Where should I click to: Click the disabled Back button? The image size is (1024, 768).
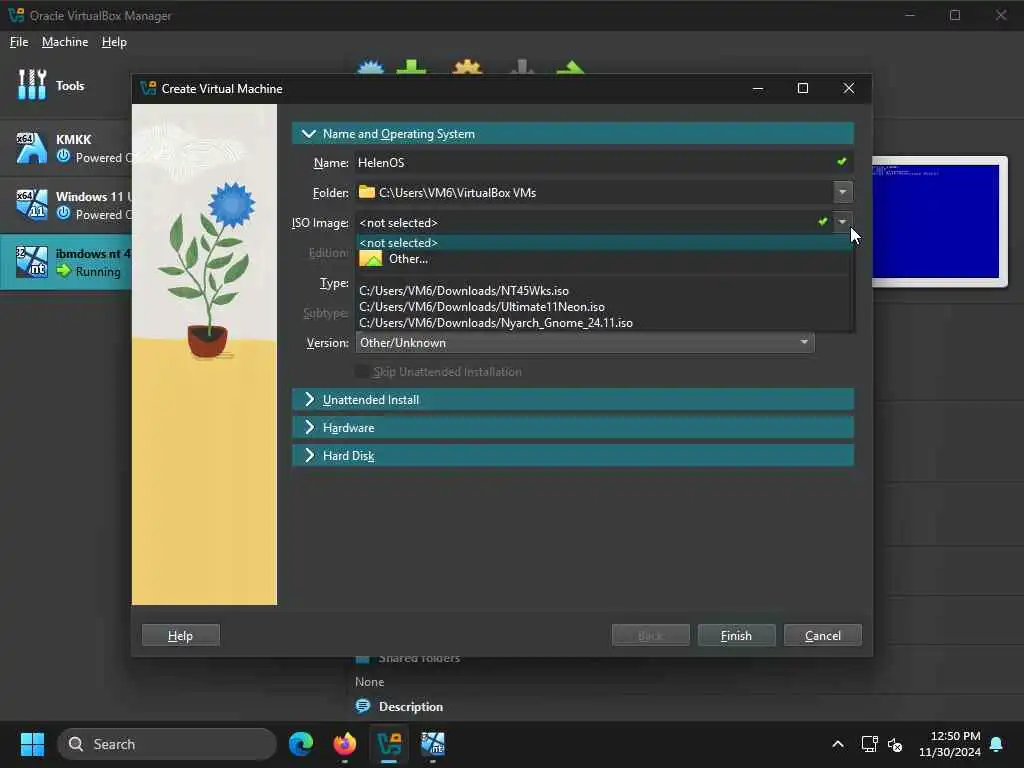[650, 635]
